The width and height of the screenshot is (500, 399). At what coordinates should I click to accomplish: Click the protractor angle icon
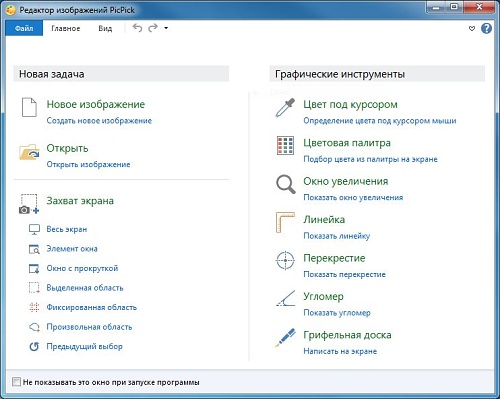coord(286,298)
